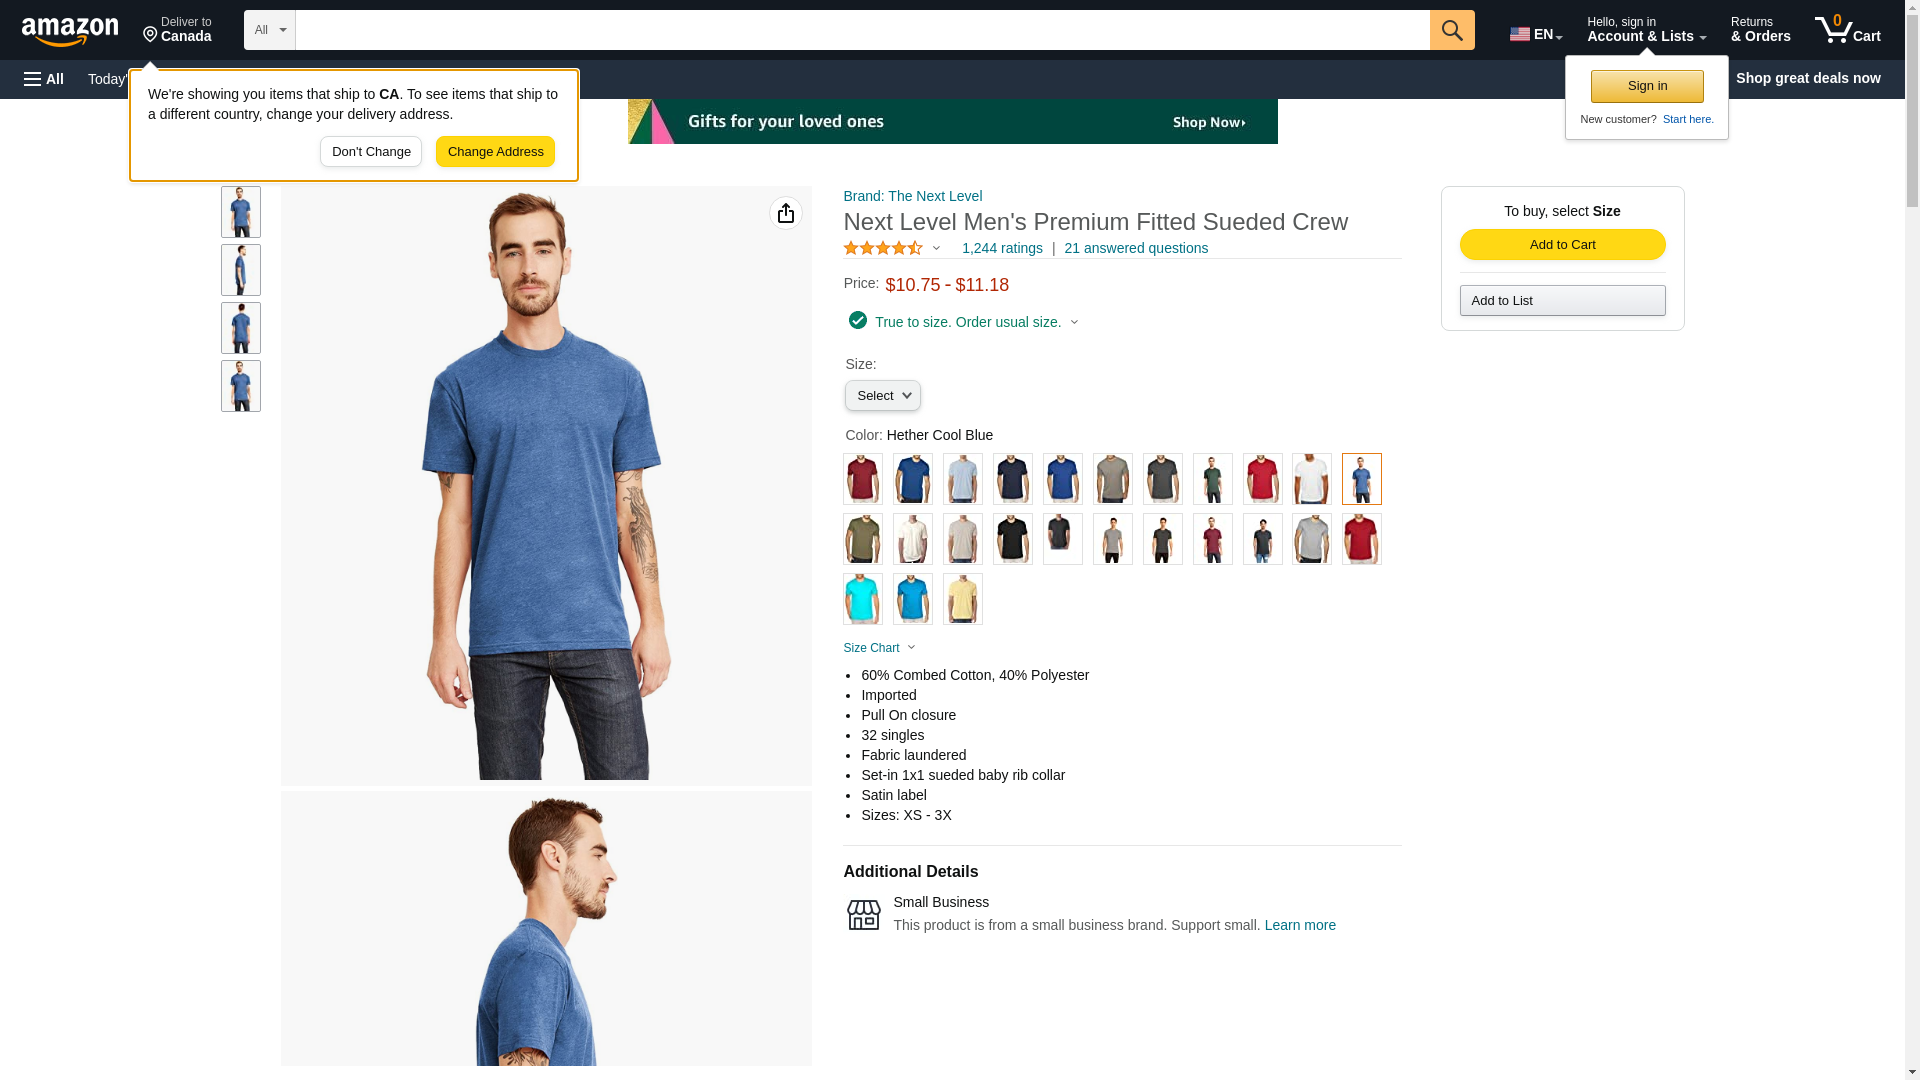Open the 1,244 ratings link
Image resolution: width=1920 pixels, height=1080 pixels.
[x=1002, y=248]
